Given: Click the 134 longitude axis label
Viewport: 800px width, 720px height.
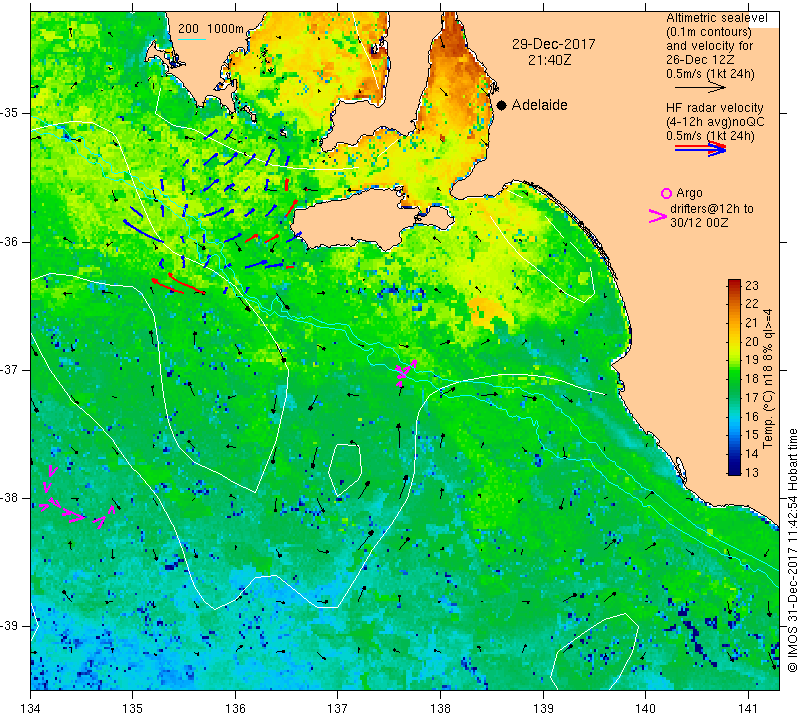Looking at the screenshot, I should 31,709.
